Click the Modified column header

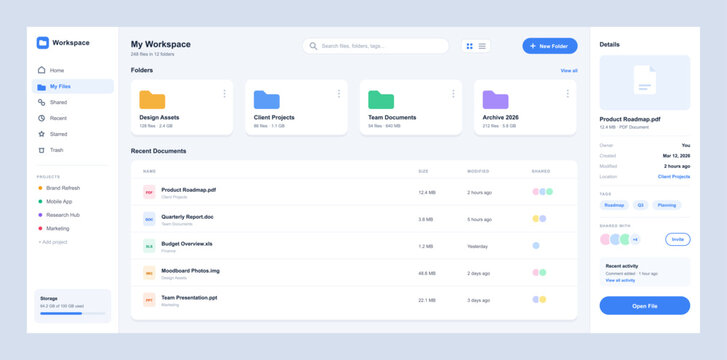(478, 171)
